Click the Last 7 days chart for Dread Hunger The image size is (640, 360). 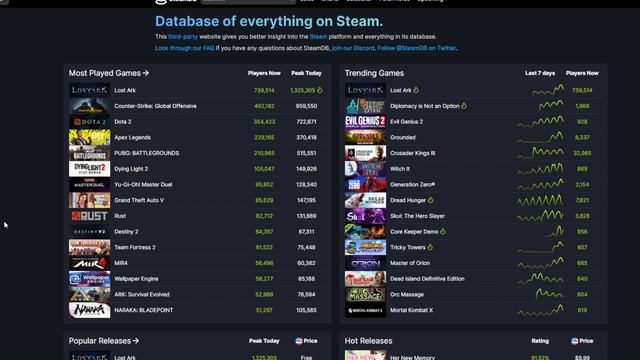[x=540, y=200]
